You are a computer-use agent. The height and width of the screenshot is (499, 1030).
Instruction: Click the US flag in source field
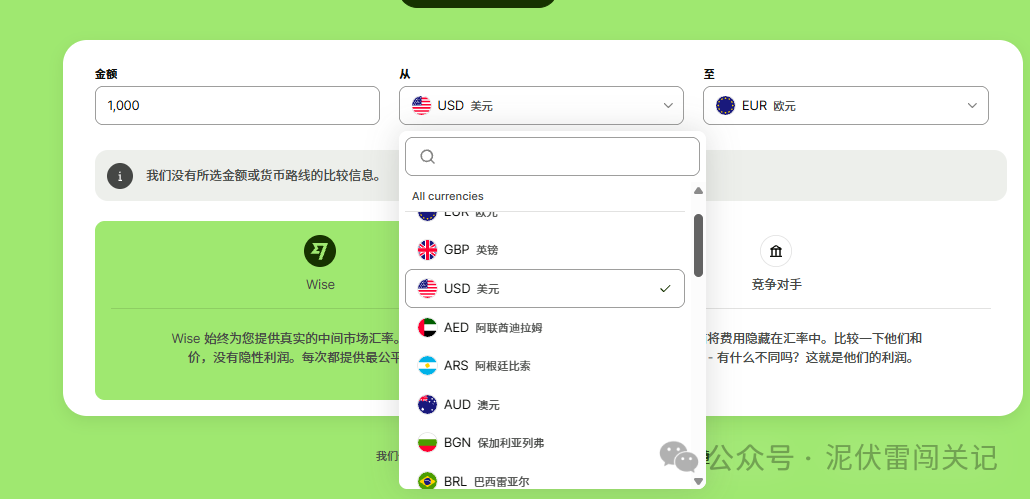coord(421,105)
